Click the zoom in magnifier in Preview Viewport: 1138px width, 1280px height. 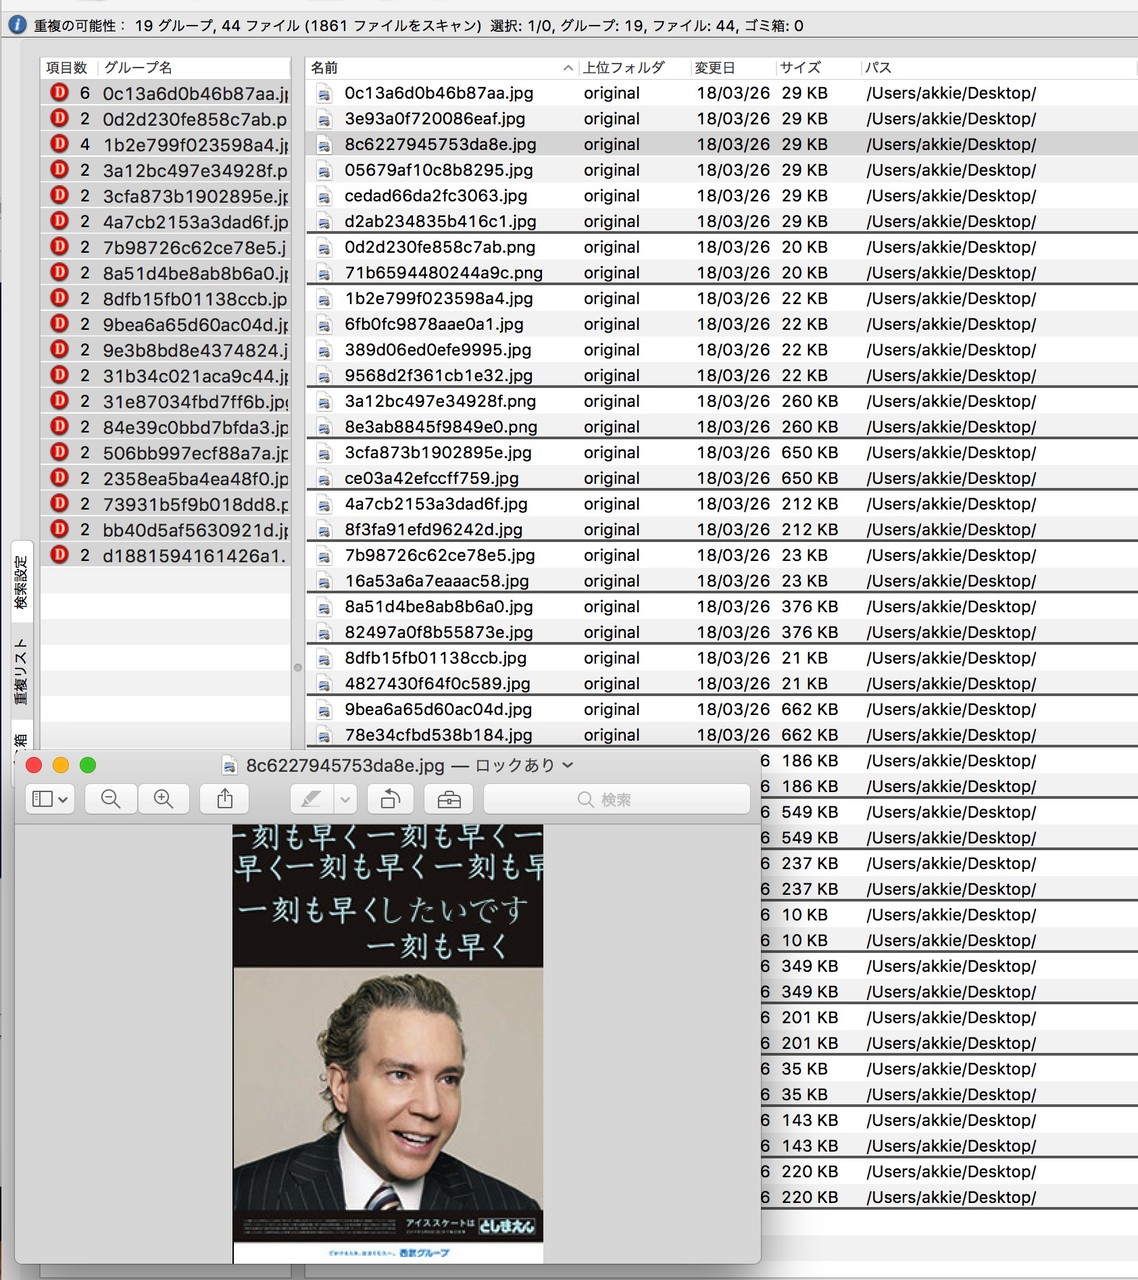(163, 799)
